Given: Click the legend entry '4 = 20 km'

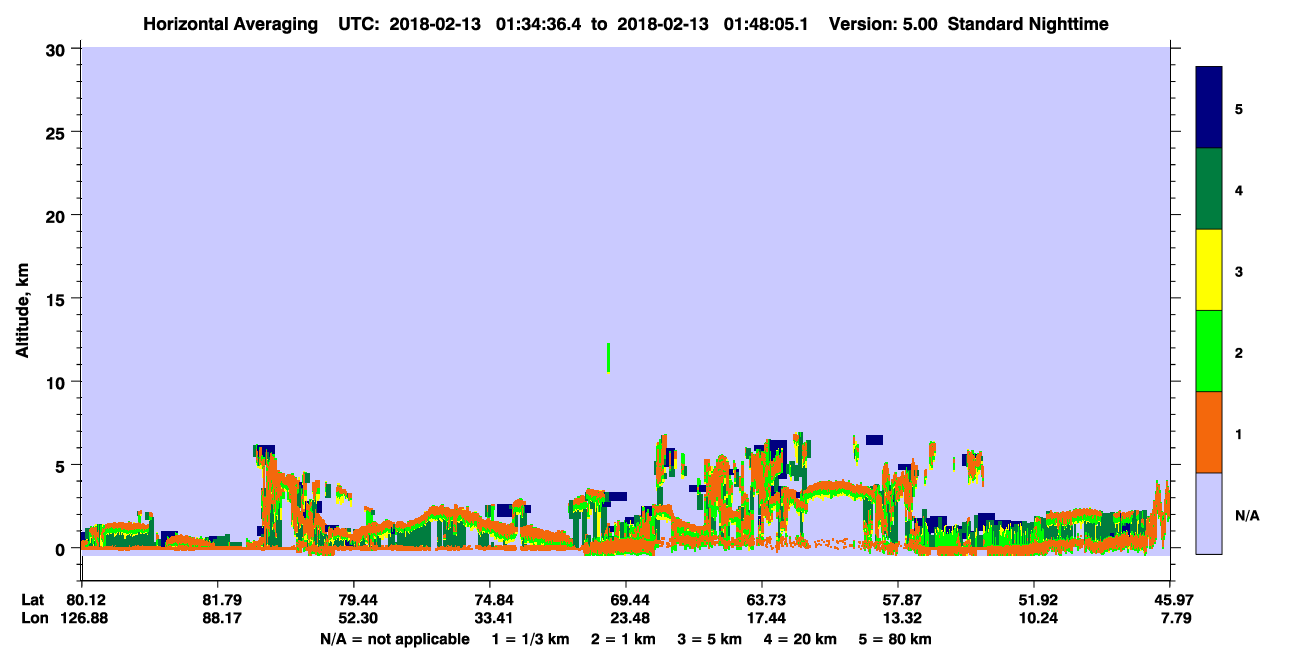Looking at the screenshot, I should [802, 639].
